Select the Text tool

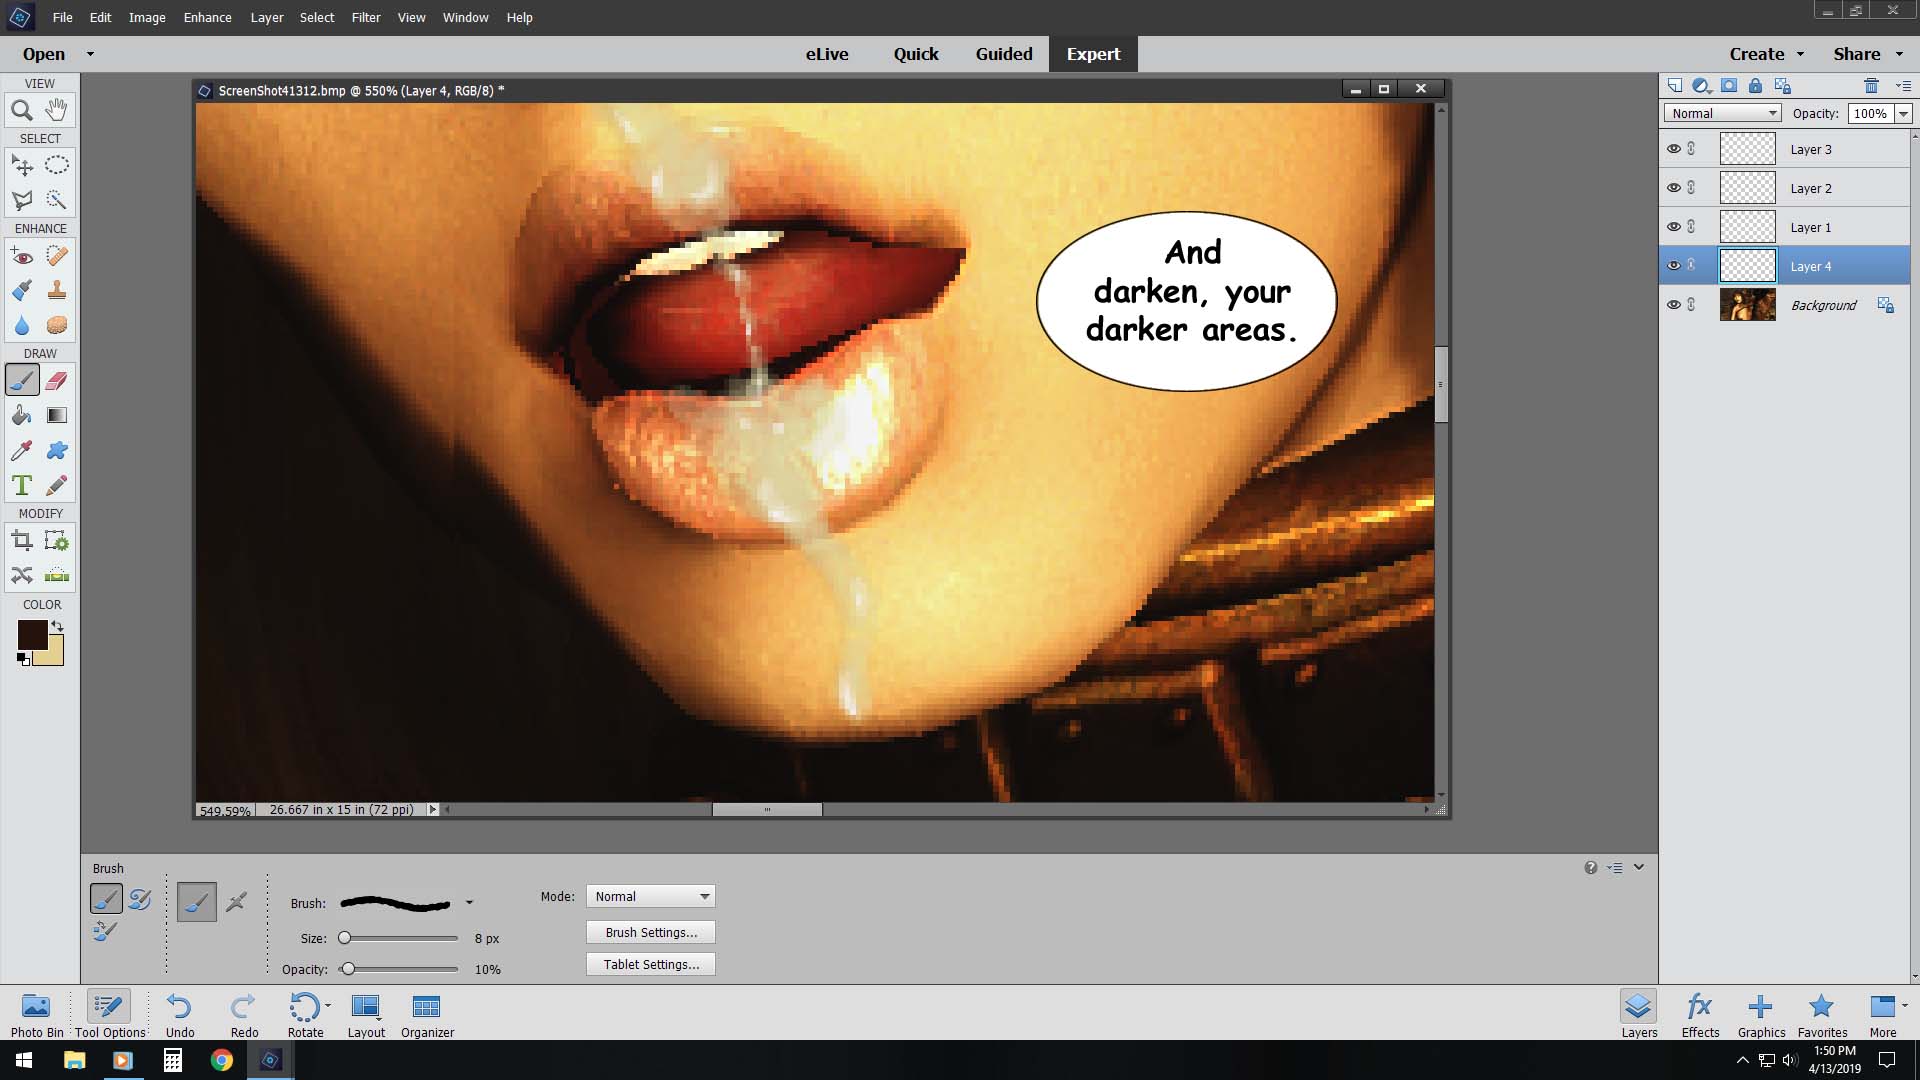click(x=22, y=485)
